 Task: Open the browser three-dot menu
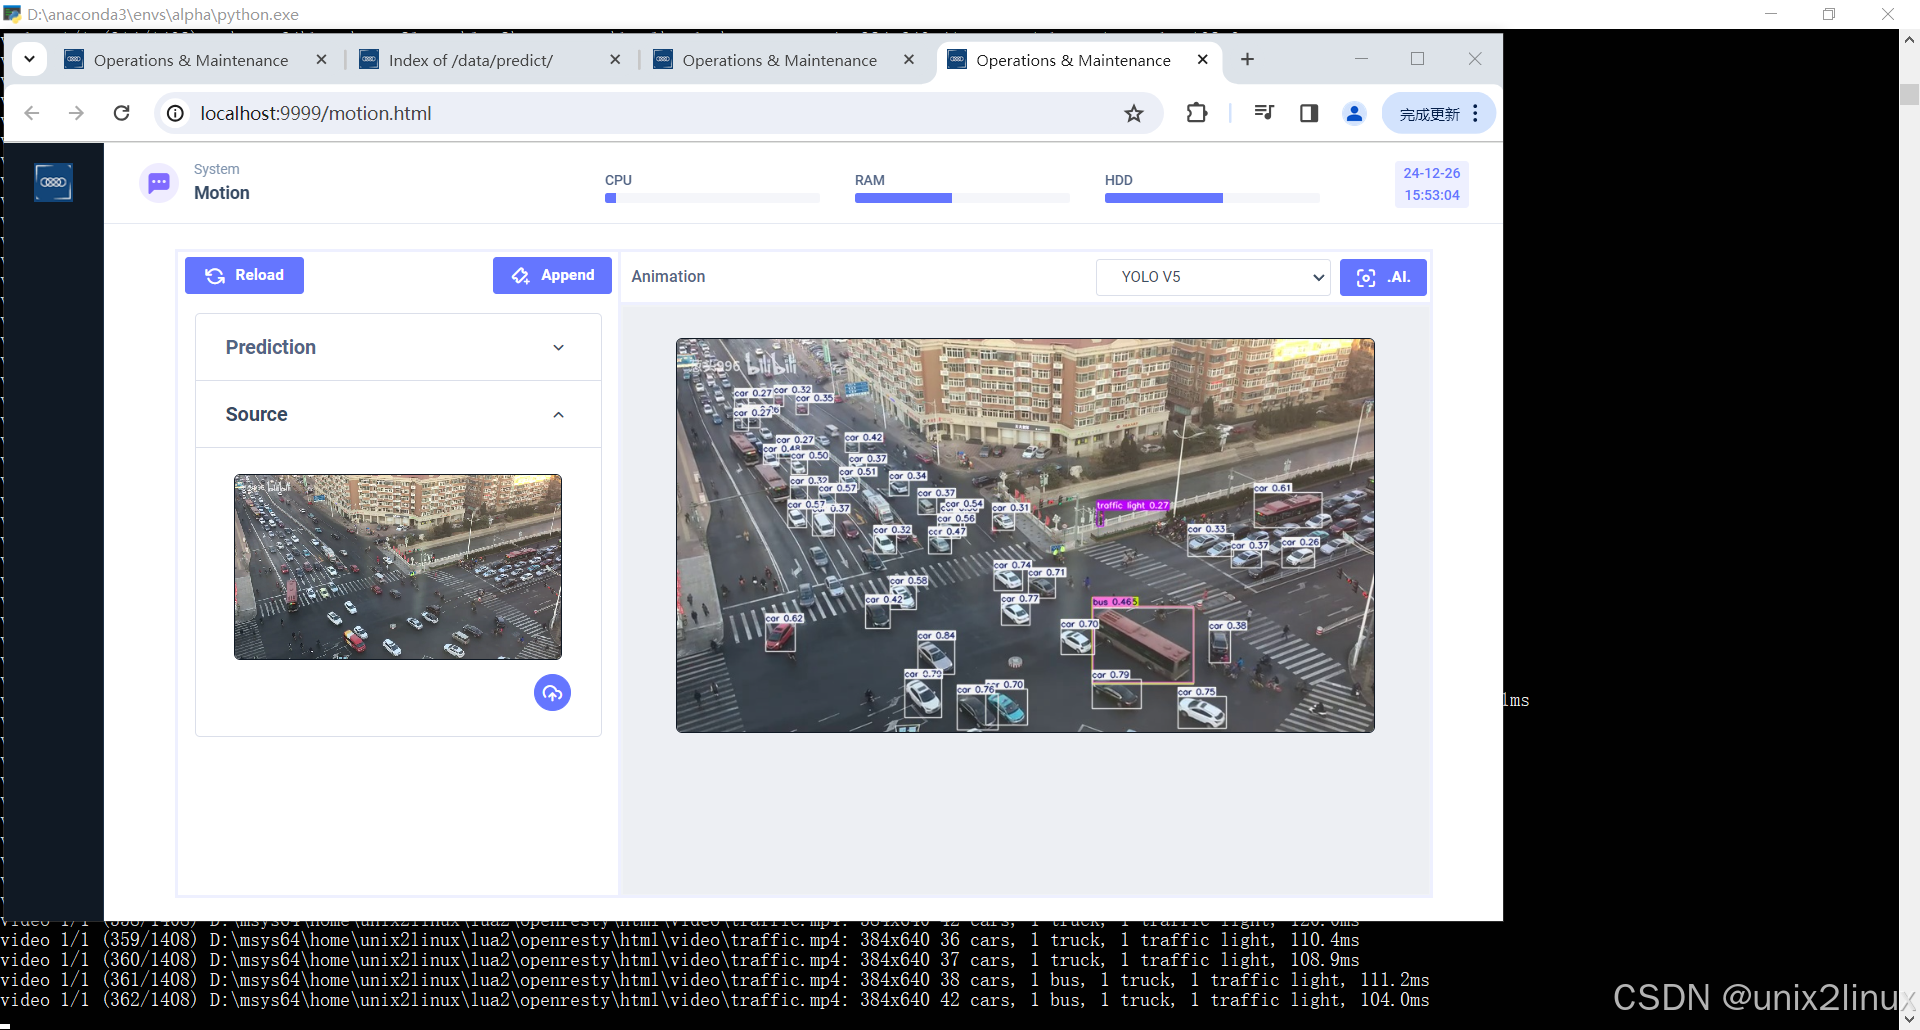pyautogui.click(x=1476, y=113)
